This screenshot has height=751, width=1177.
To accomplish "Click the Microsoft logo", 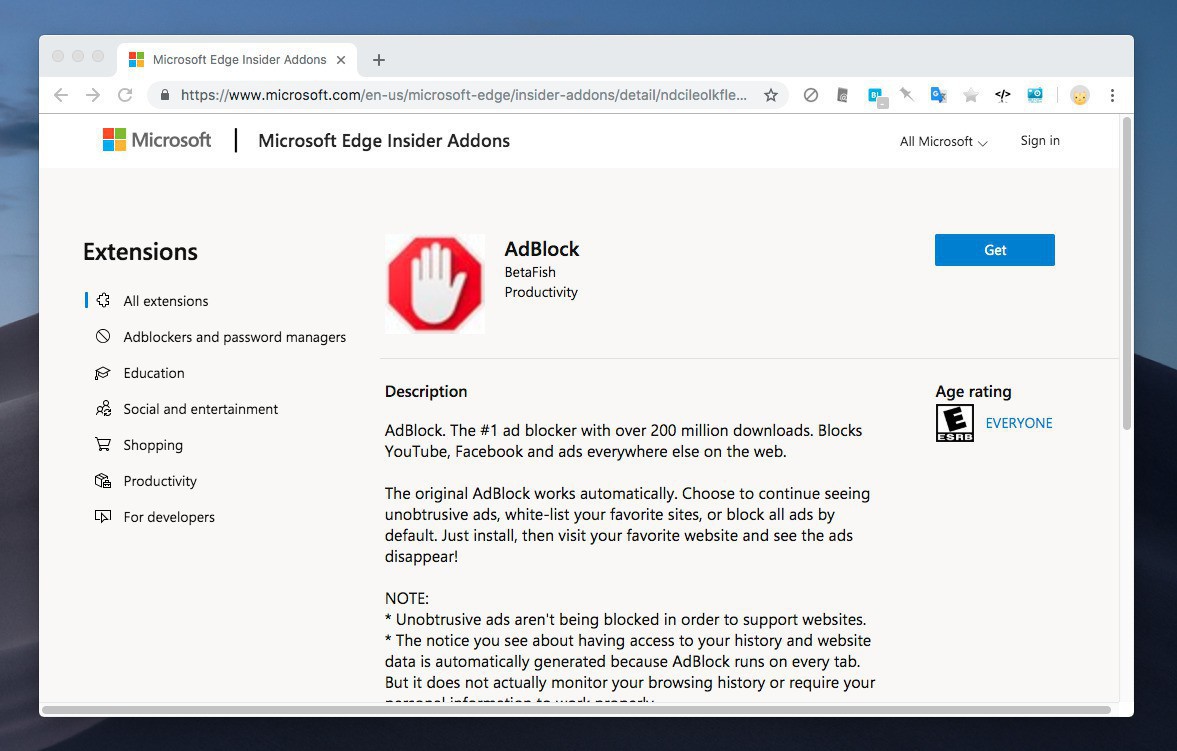I will (x=157, y=140).
